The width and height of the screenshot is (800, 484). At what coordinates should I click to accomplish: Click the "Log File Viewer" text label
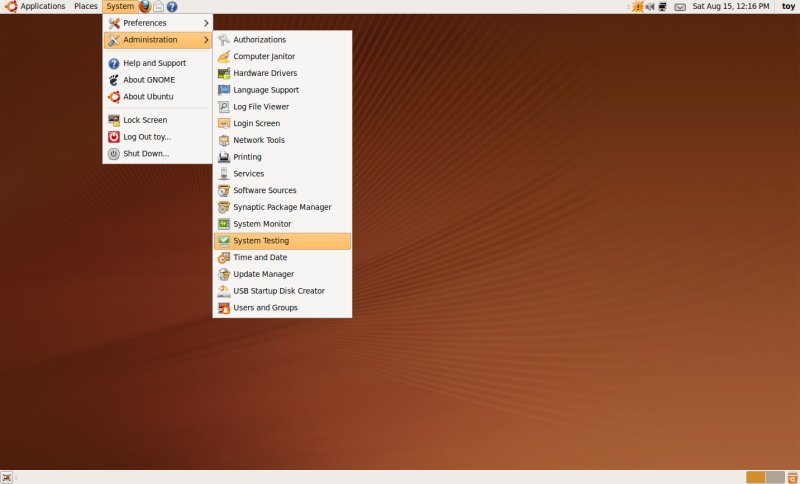[x=261, y=107]
